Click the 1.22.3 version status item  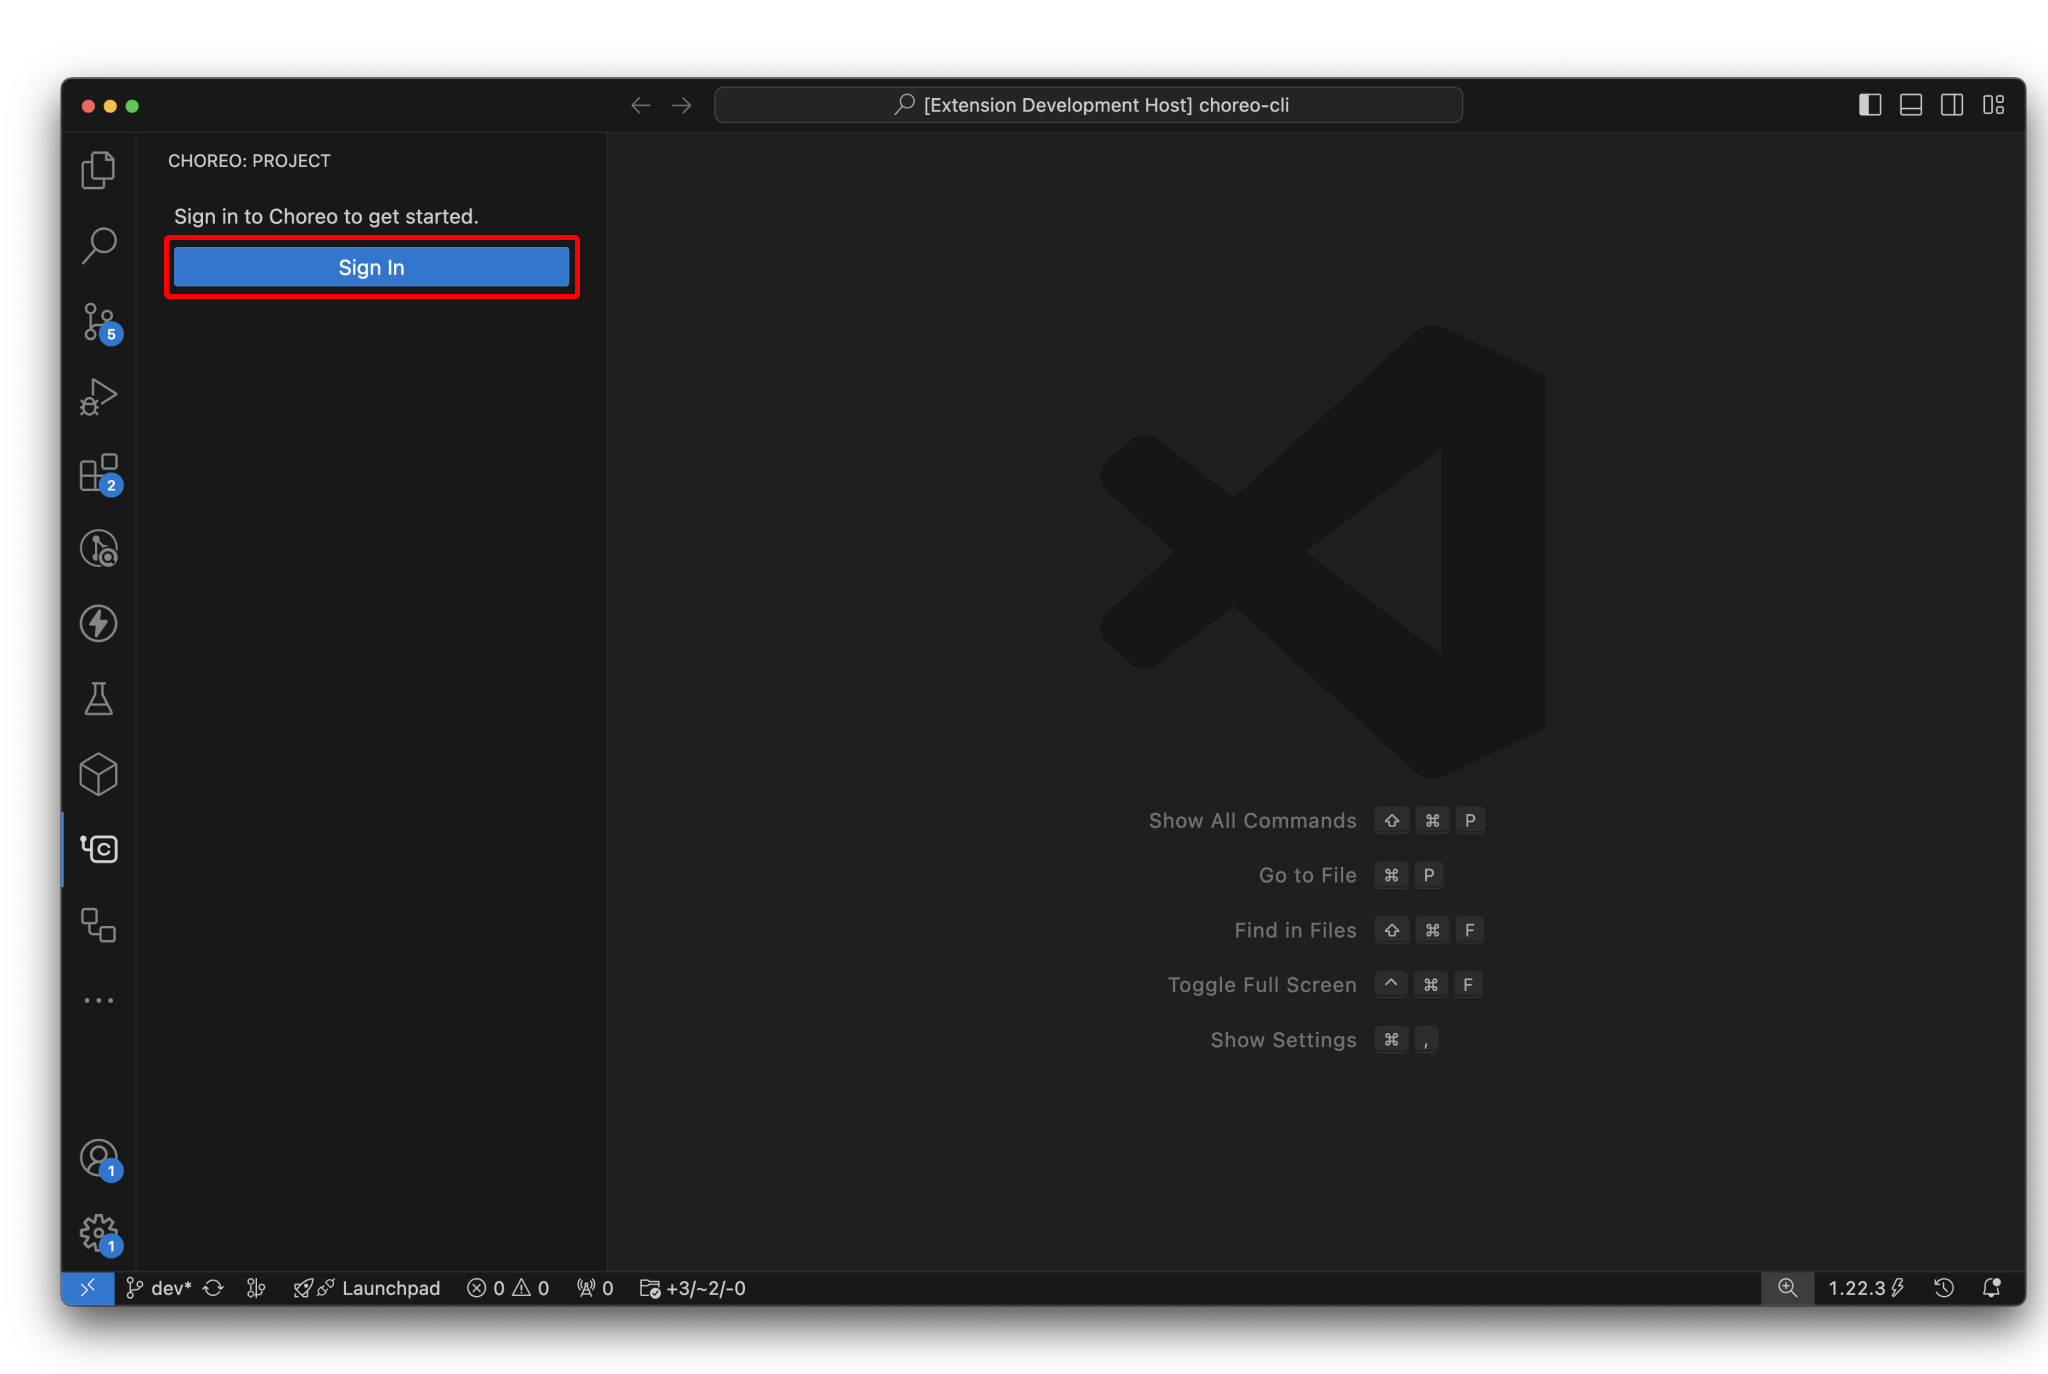coord(1866,1288)
